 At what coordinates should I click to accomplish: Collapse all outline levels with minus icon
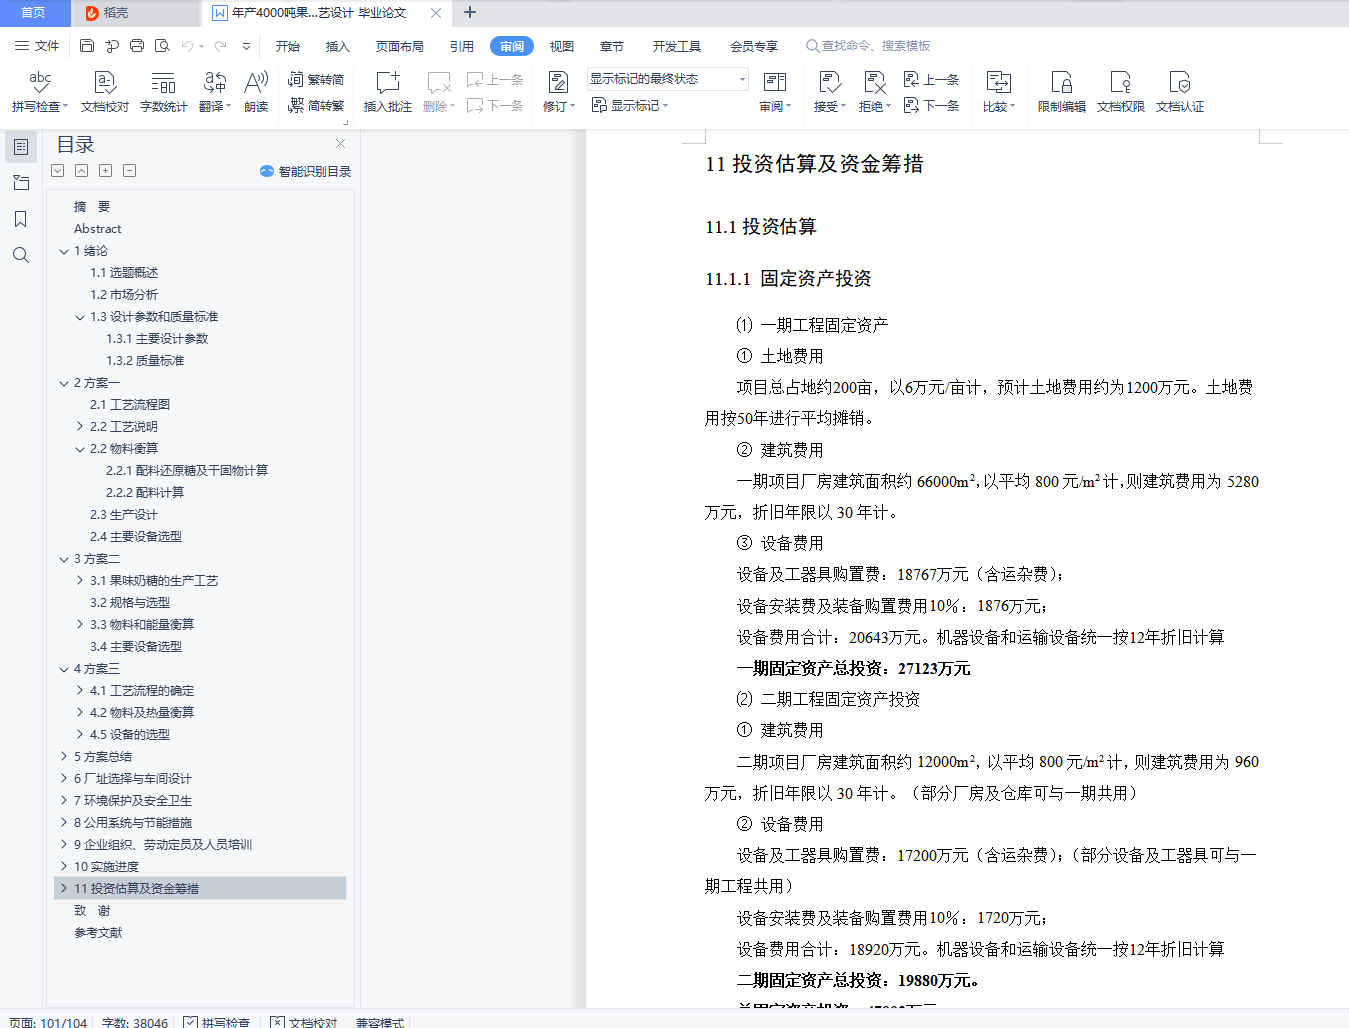[x=130, y=171]
